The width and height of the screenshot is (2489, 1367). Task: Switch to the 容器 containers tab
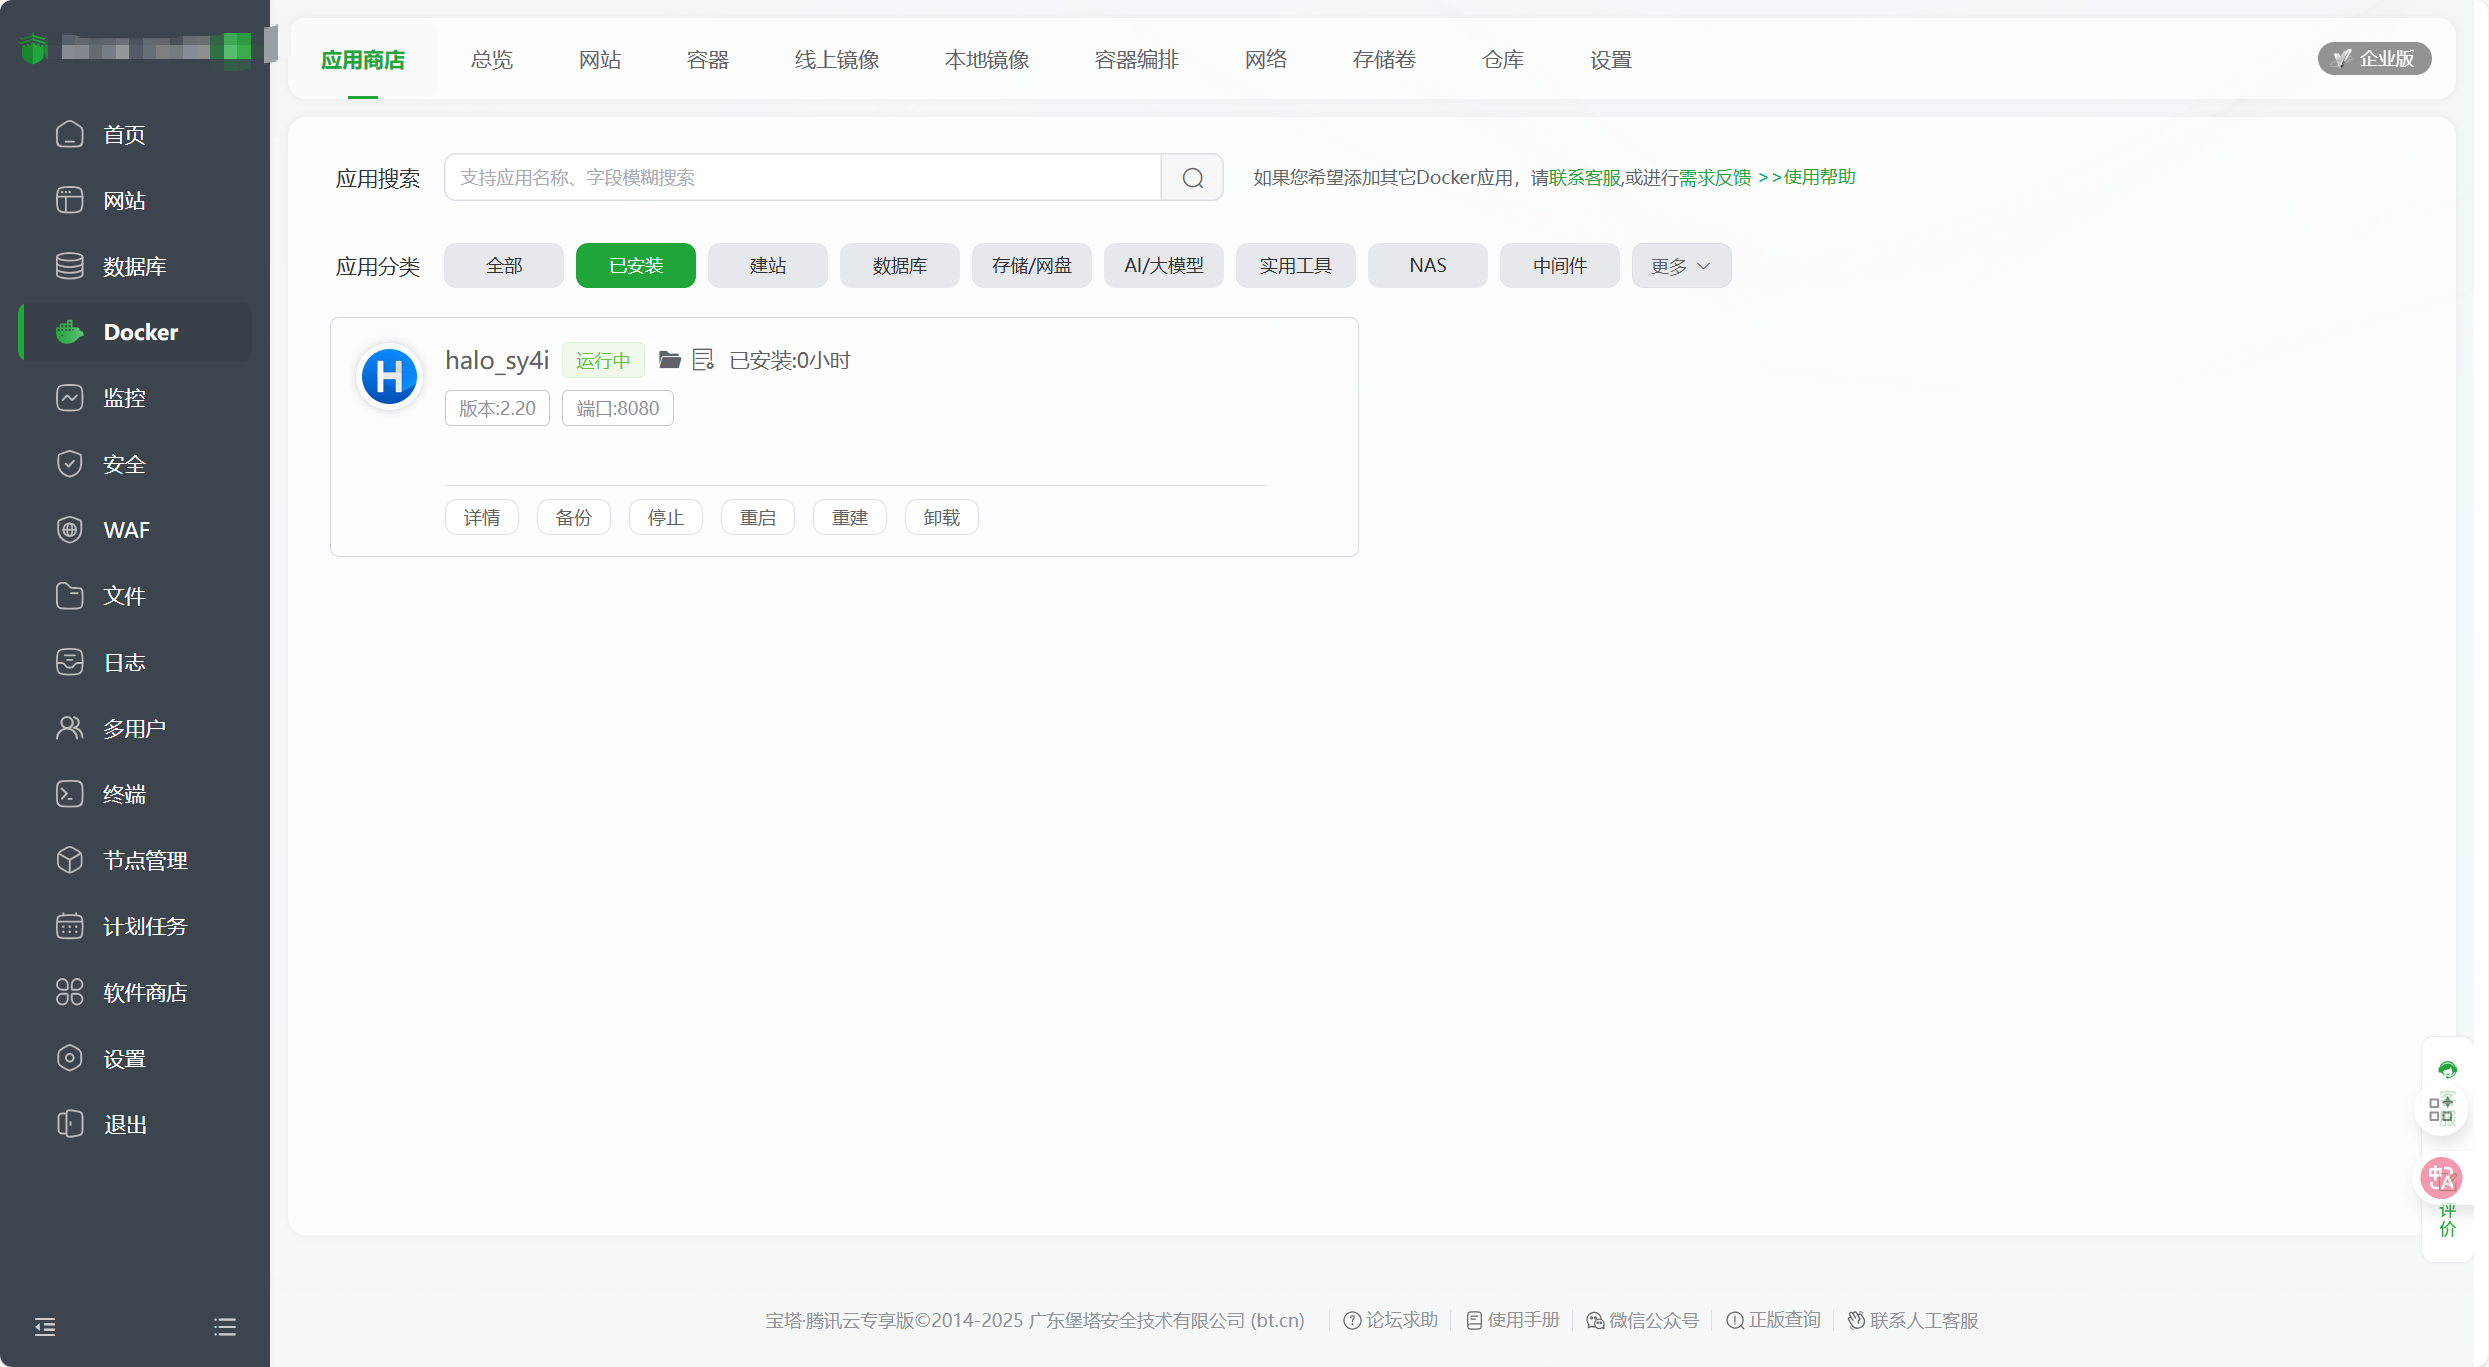pyautogui.click(x=706, y=59)
